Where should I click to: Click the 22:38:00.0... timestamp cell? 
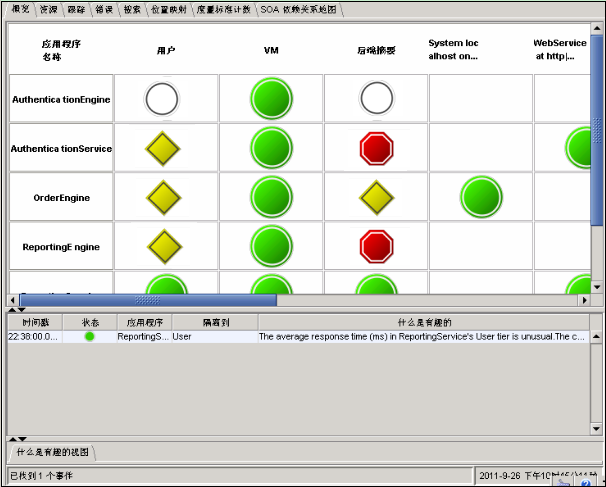[35, 337]
